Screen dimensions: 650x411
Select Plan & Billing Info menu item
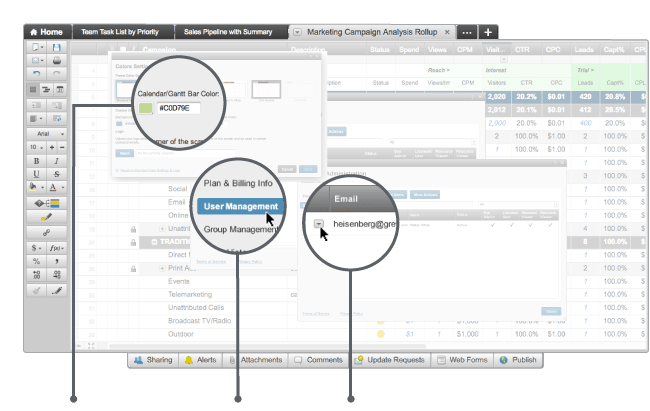click(238, 183)
